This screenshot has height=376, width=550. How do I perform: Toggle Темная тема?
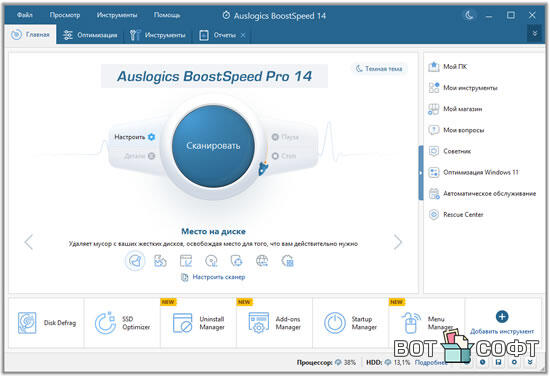[x=379, y=69]
